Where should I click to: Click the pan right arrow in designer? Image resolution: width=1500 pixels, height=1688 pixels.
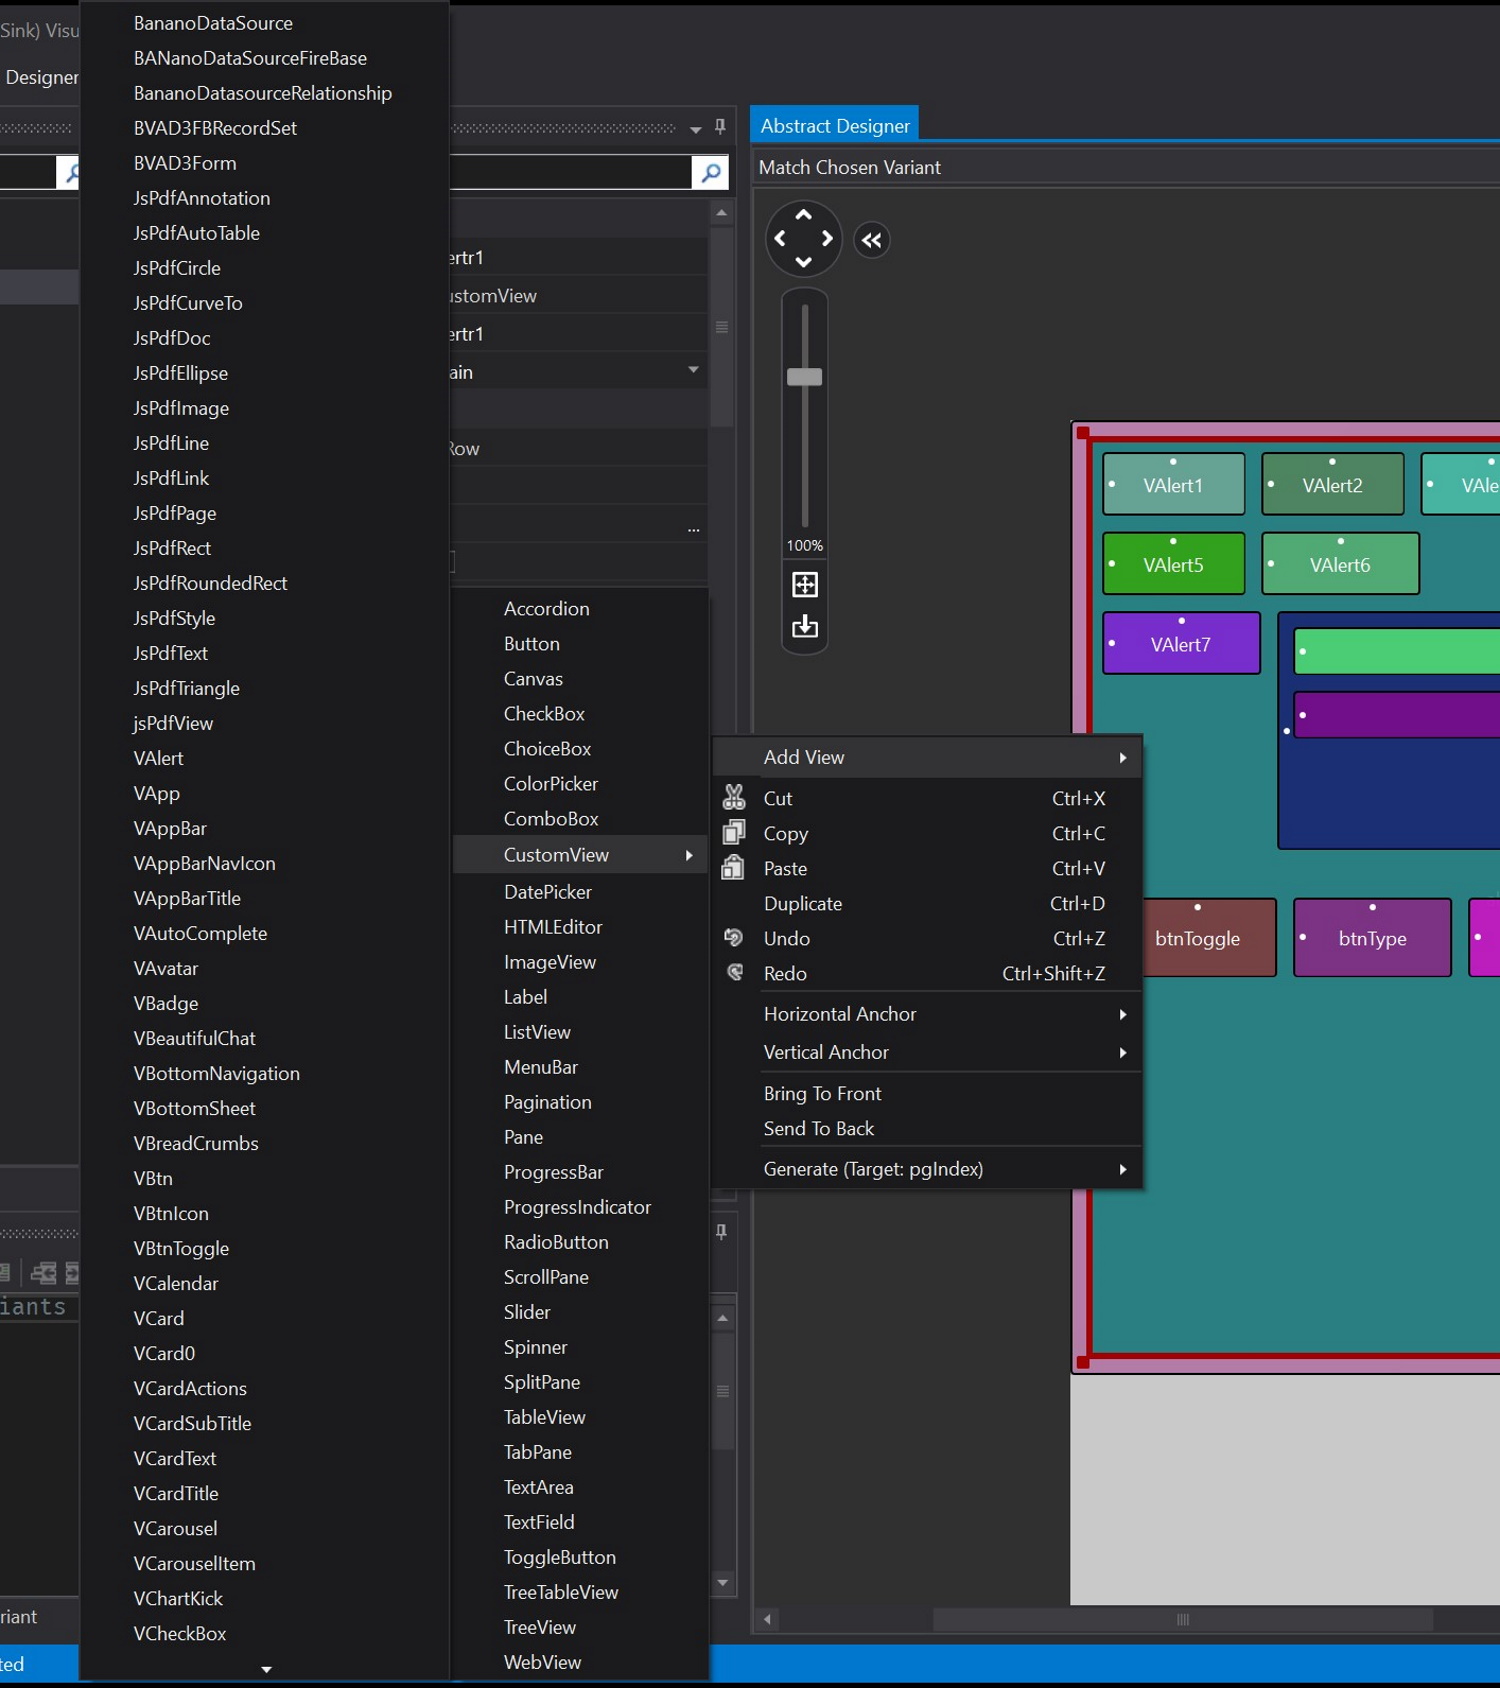click(827, 239)
